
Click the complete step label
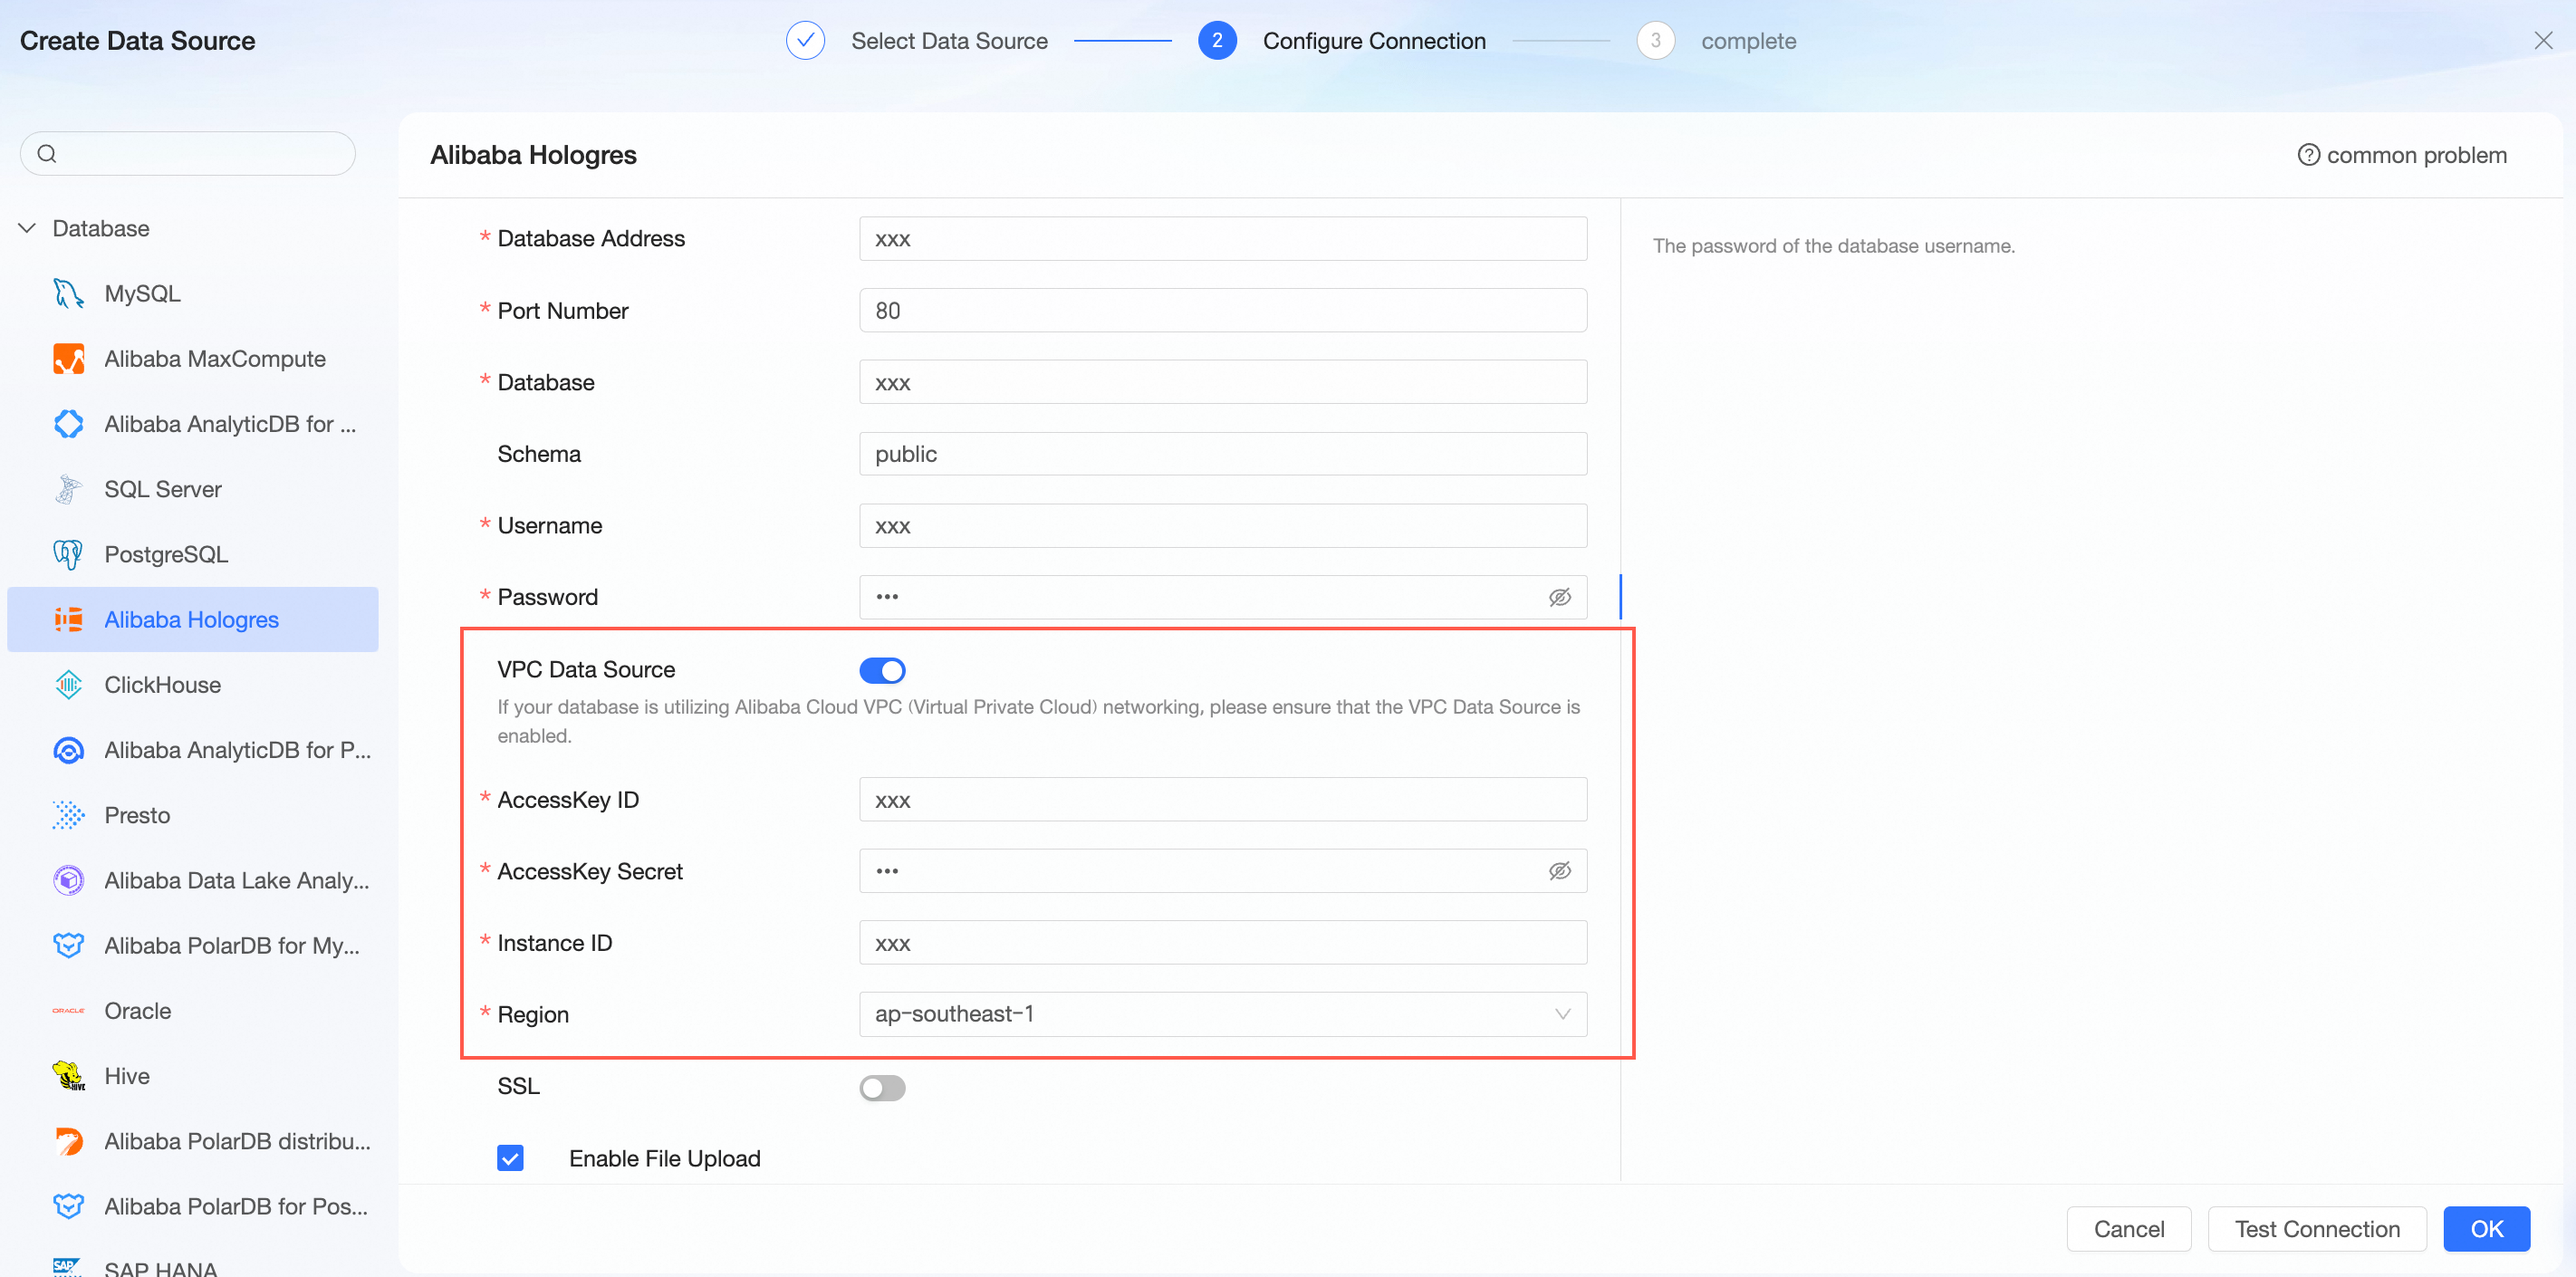coord(1748,41)
